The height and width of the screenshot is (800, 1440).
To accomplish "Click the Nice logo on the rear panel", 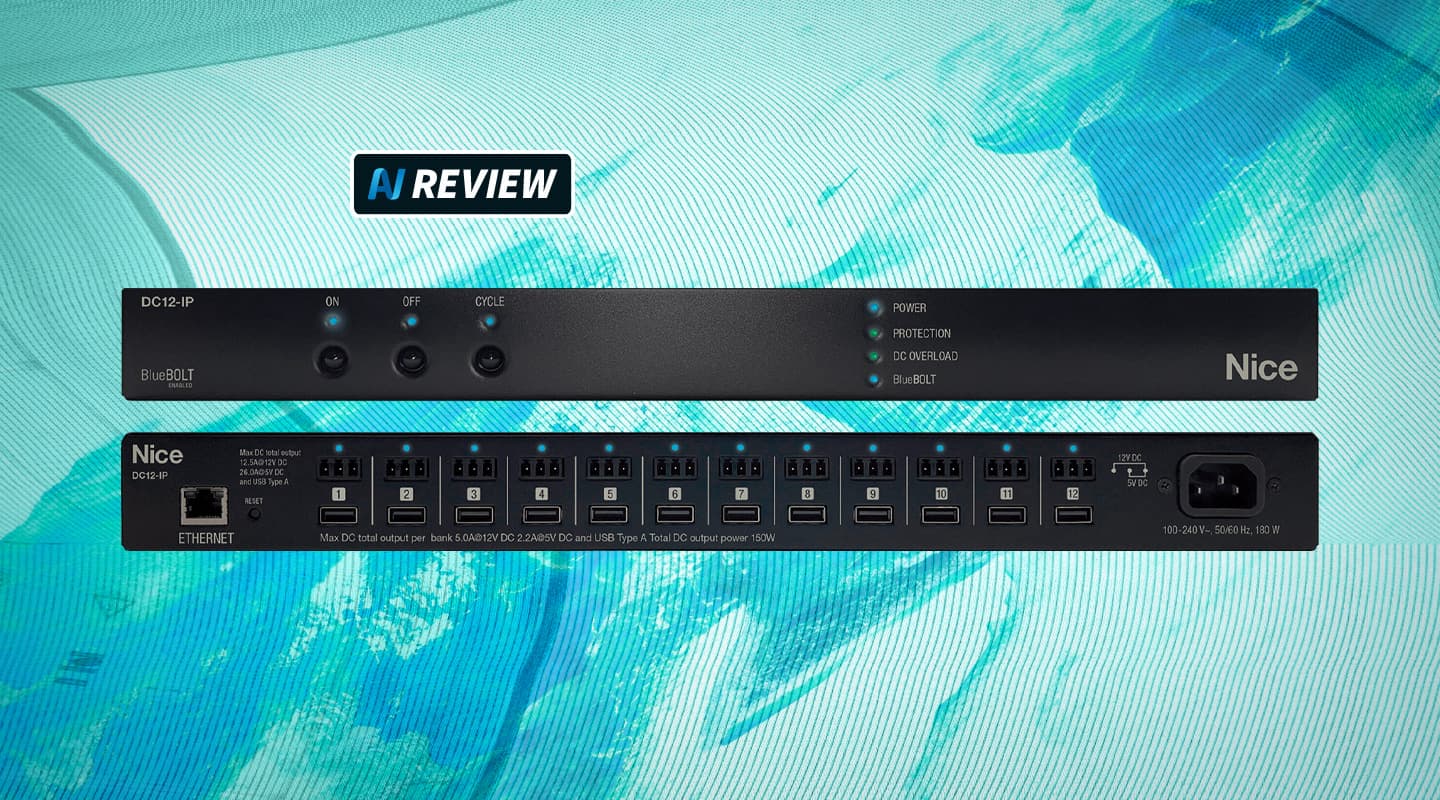I will click(157, 455).
